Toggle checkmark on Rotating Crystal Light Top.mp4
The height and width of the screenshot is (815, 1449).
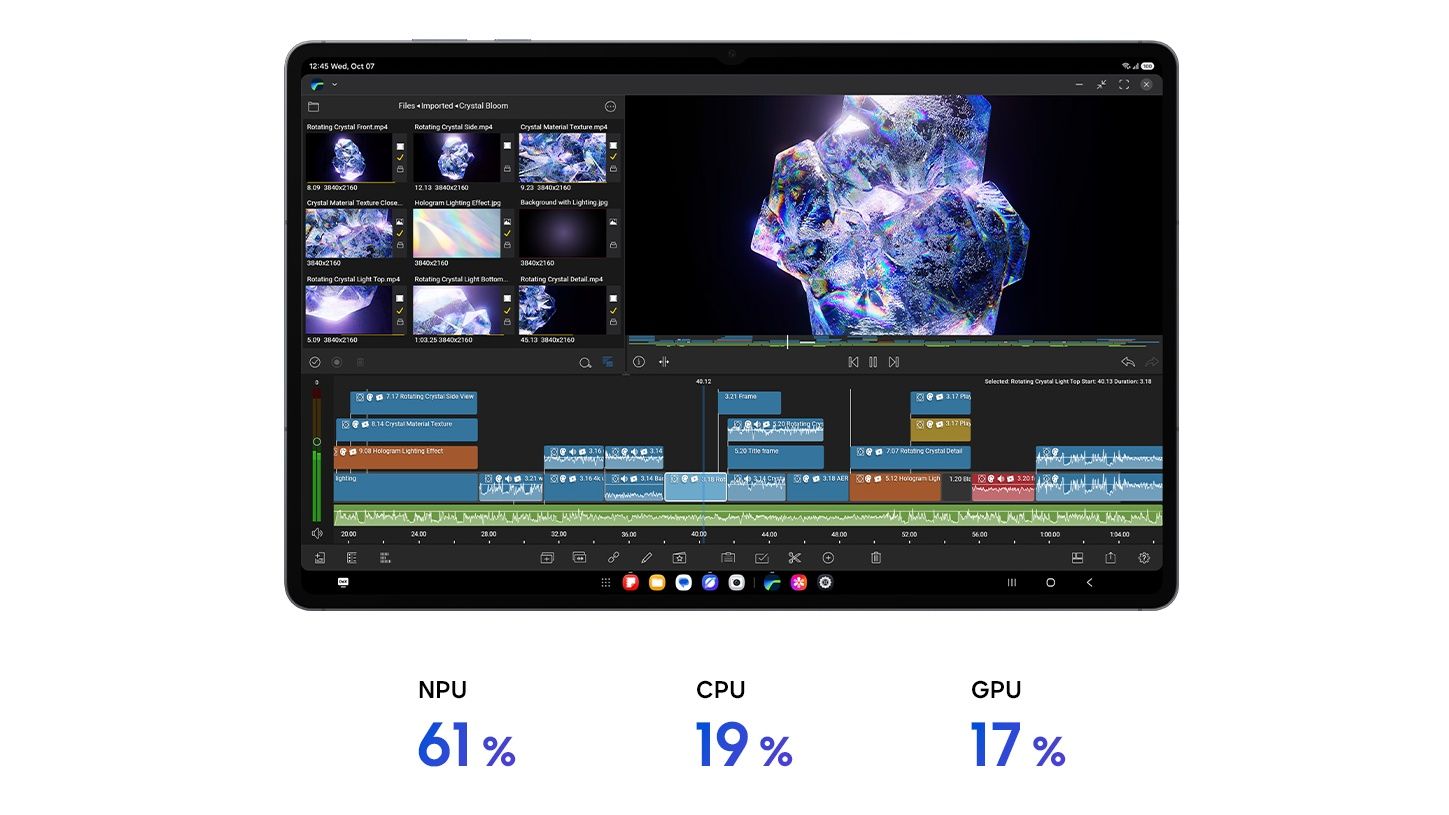(399, 310)
